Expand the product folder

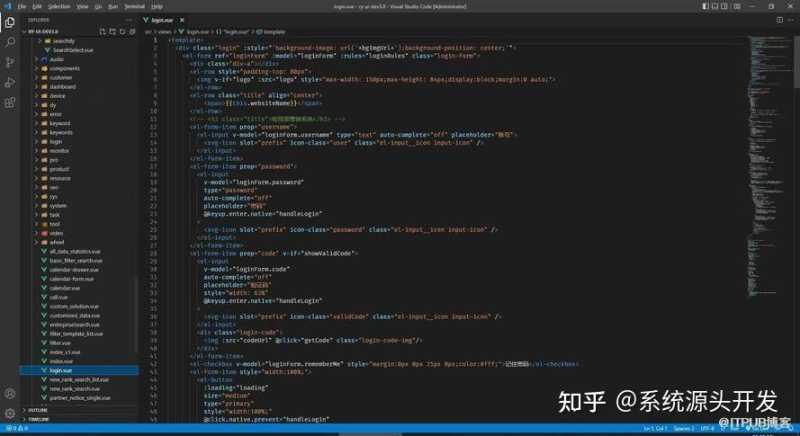(x=59, y=169)
